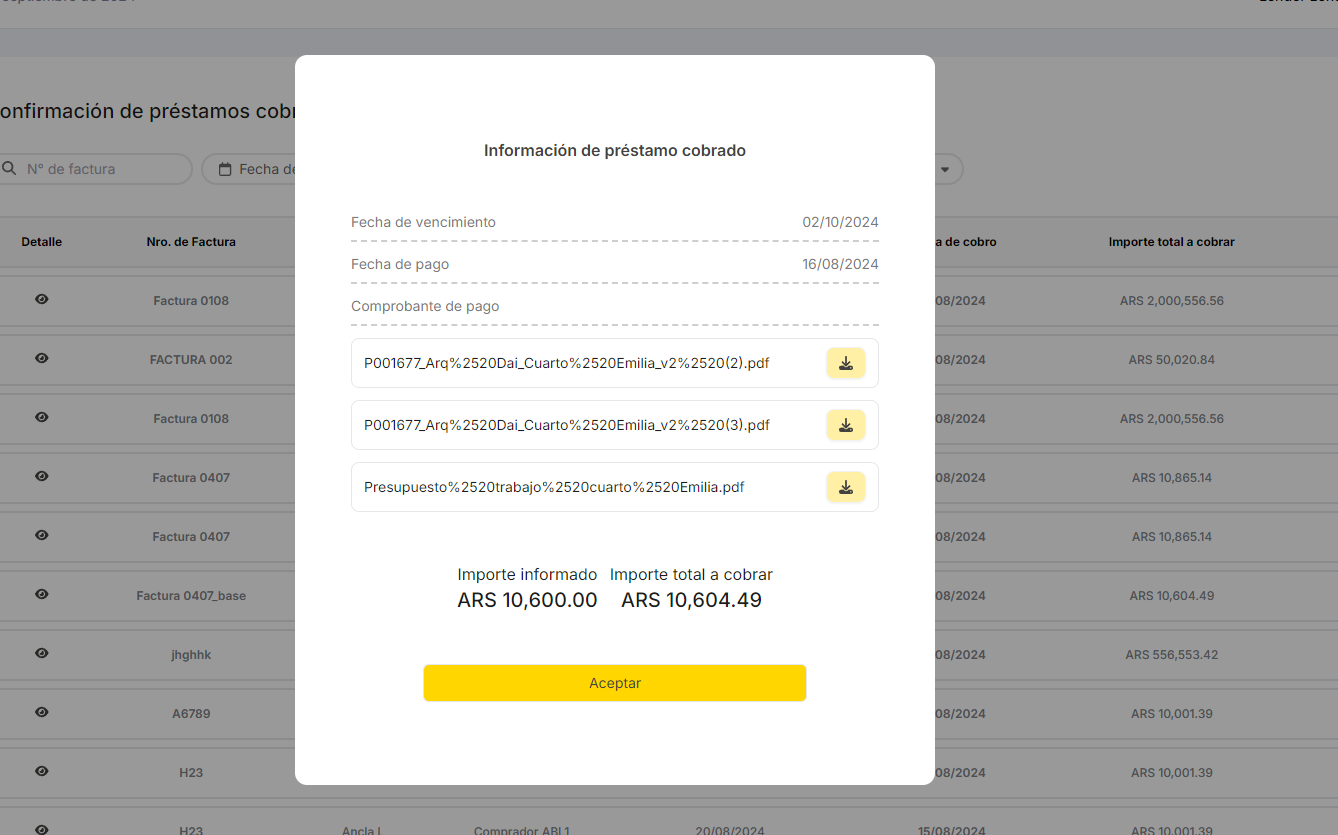This screenshot has height=835, width=1338.
Task: Sort by Nro. de Factura column header
Action: pyautogui.click(x=191, y=242)
